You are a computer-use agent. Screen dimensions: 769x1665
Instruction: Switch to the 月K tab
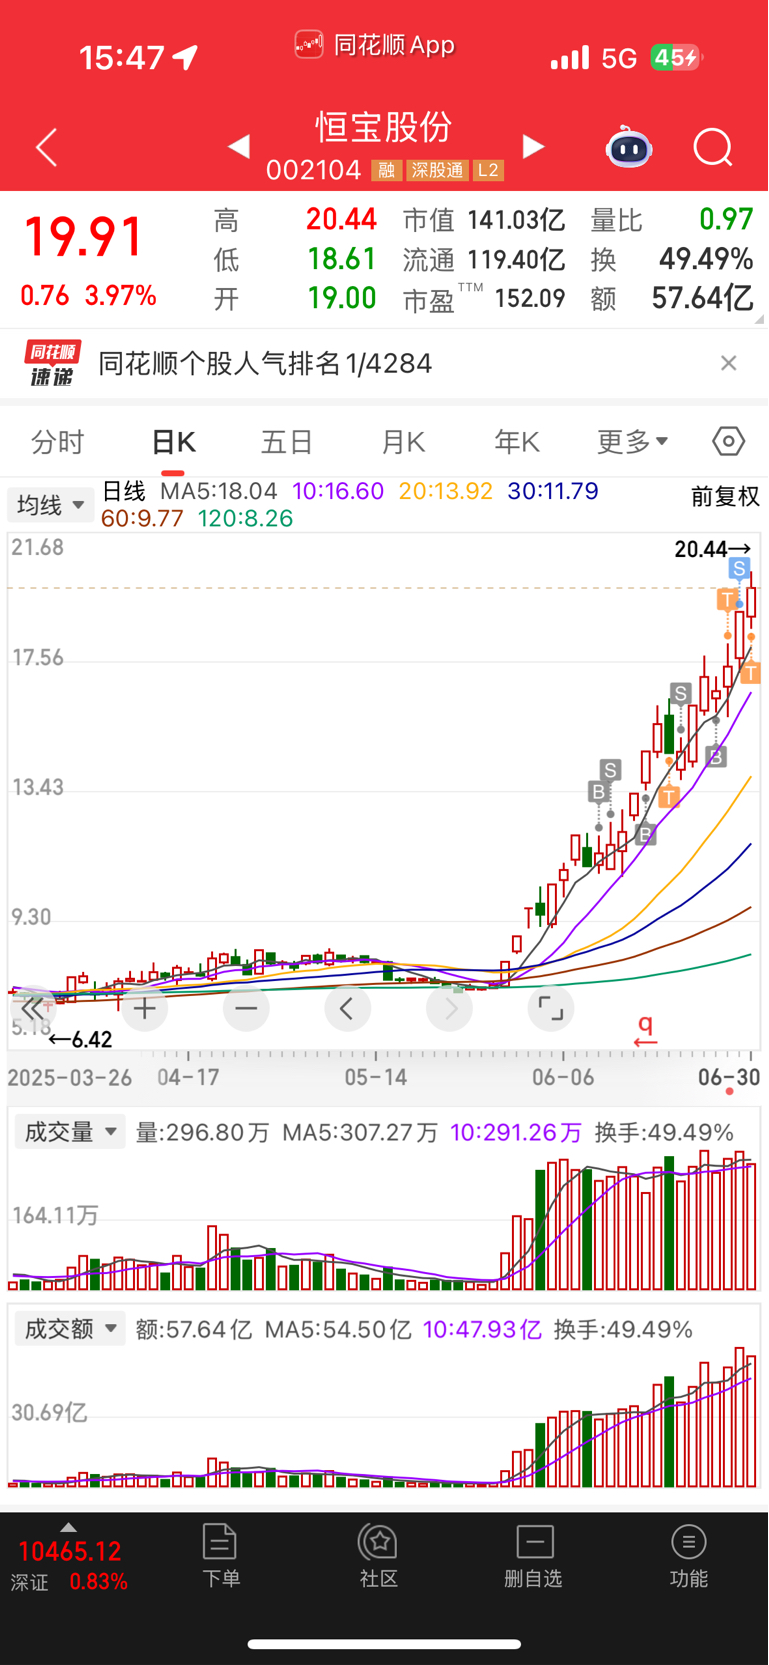pos(403,442)
